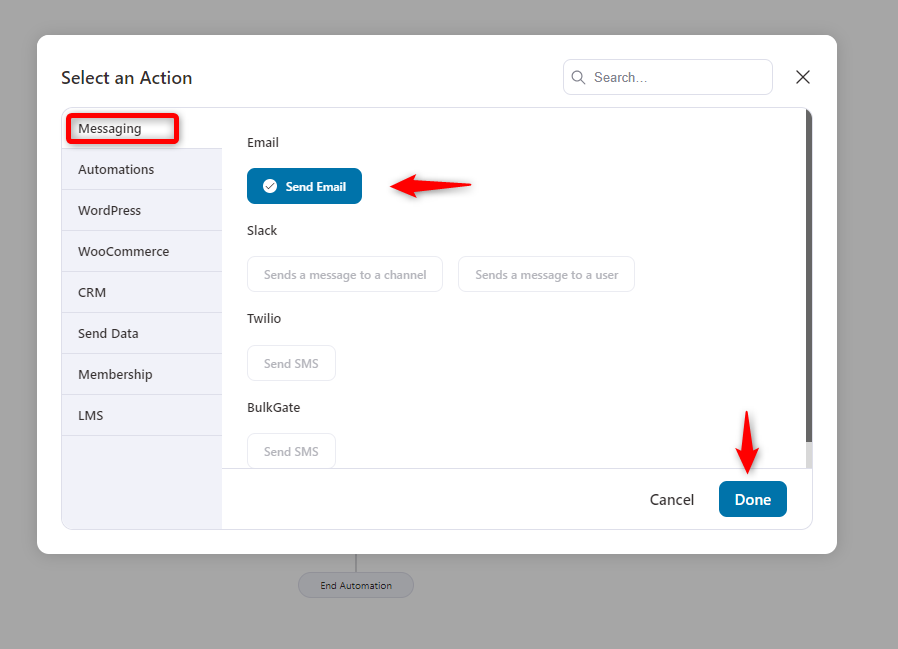898x649 pixels.
Task: Switch to the Membership category
Action: [x=142, y=374]
